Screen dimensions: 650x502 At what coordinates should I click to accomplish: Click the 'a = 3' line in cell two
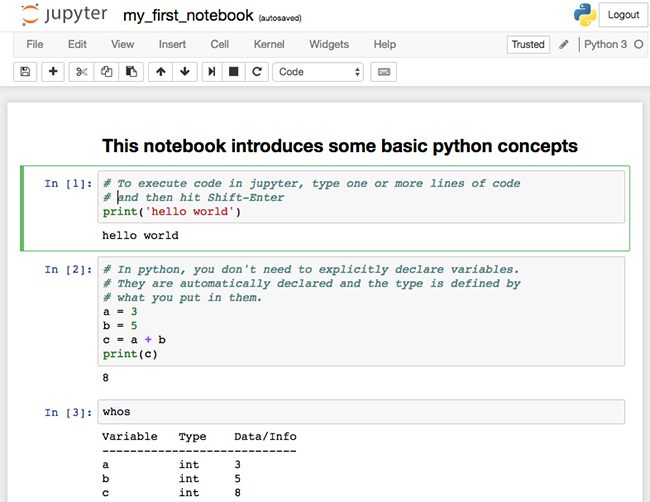pos(120,312)
